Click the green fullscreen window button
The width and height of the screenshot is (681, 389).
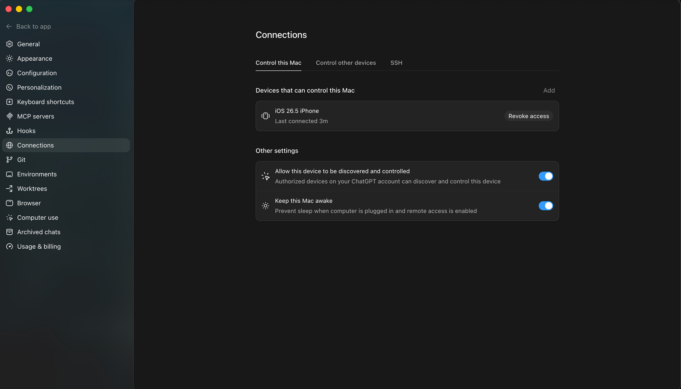pyautogui.click(x=29, y=9)
